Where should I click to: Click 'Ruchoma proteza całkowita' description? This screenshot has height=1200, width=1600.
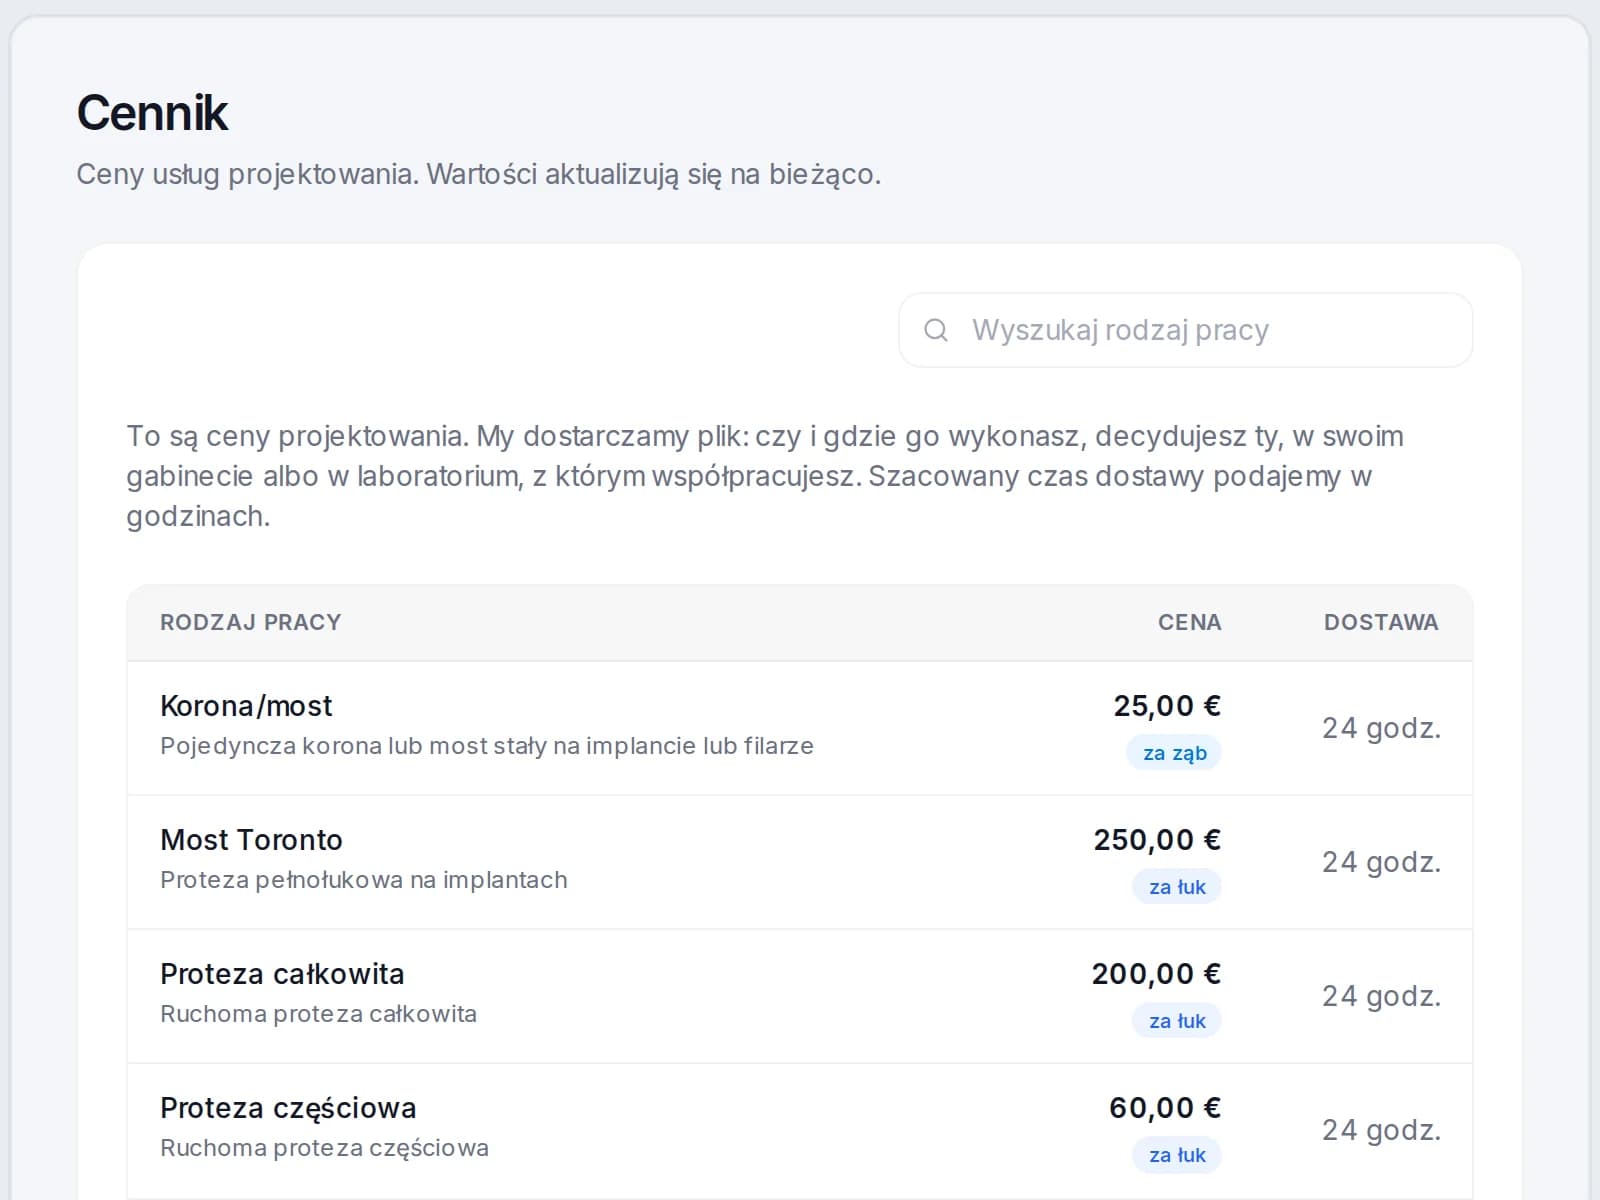(318, 1014)
